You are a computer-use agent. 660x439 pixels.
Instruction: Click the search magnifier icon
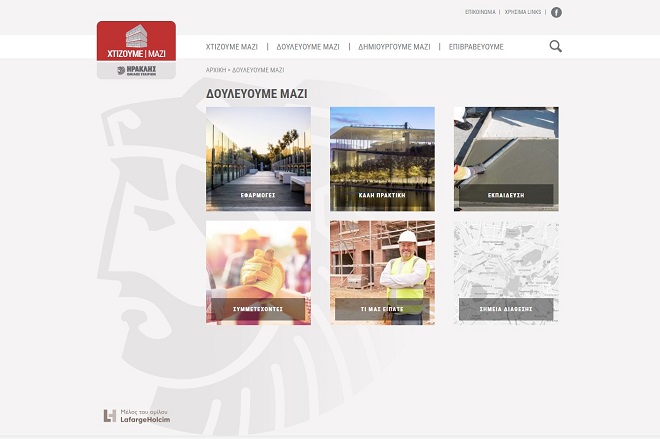click(x=556, y=46)
